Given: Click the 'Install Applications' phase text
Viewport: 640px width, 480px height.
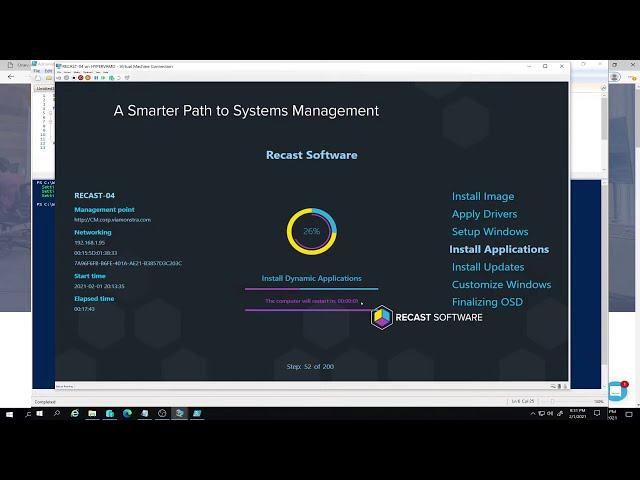Looking at the screenshot, I should point(499,249).
